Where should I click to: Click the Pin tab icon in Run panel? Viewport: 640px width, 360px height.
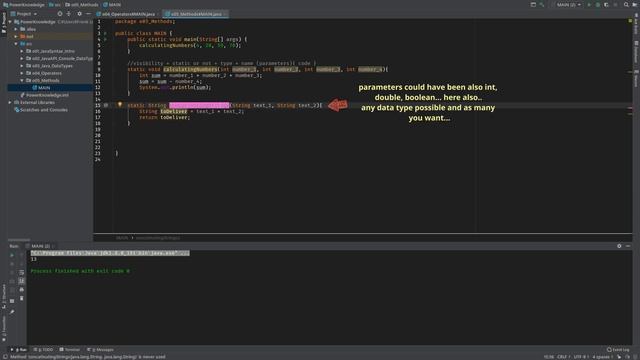click(x=12, y=312)
